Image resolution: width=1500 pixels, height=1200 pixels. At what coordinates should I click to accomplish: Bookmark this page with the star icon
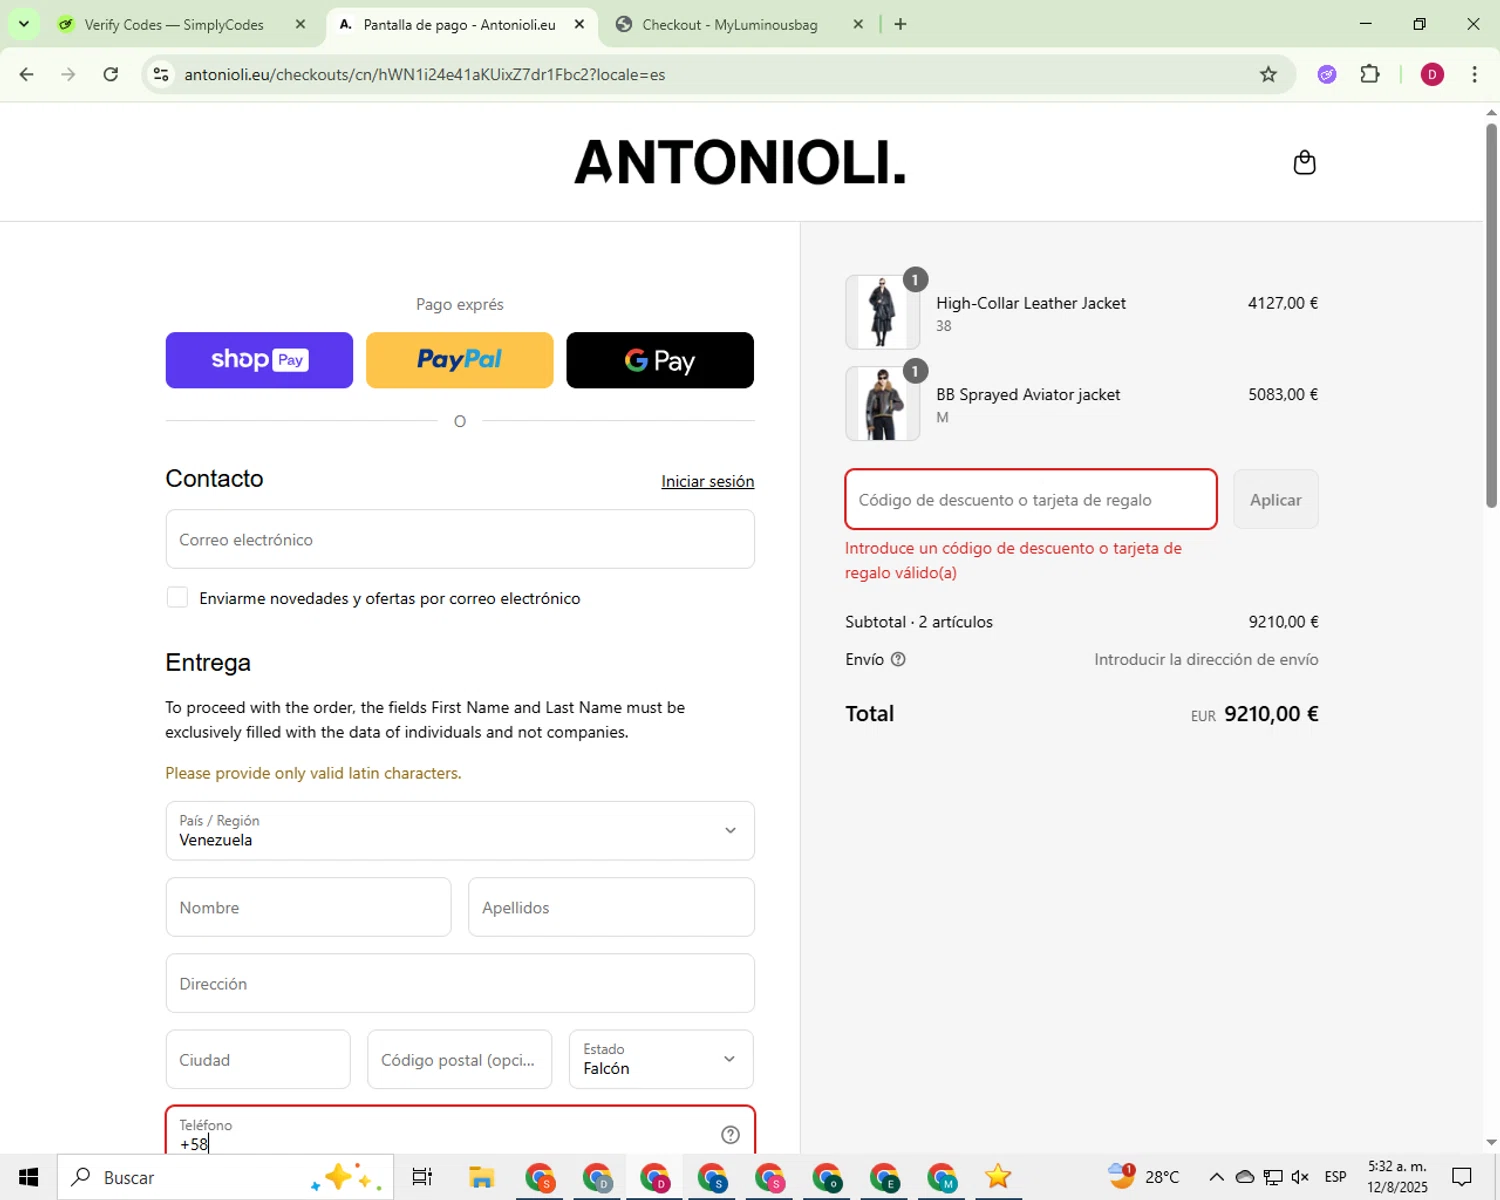[1268, 74]
